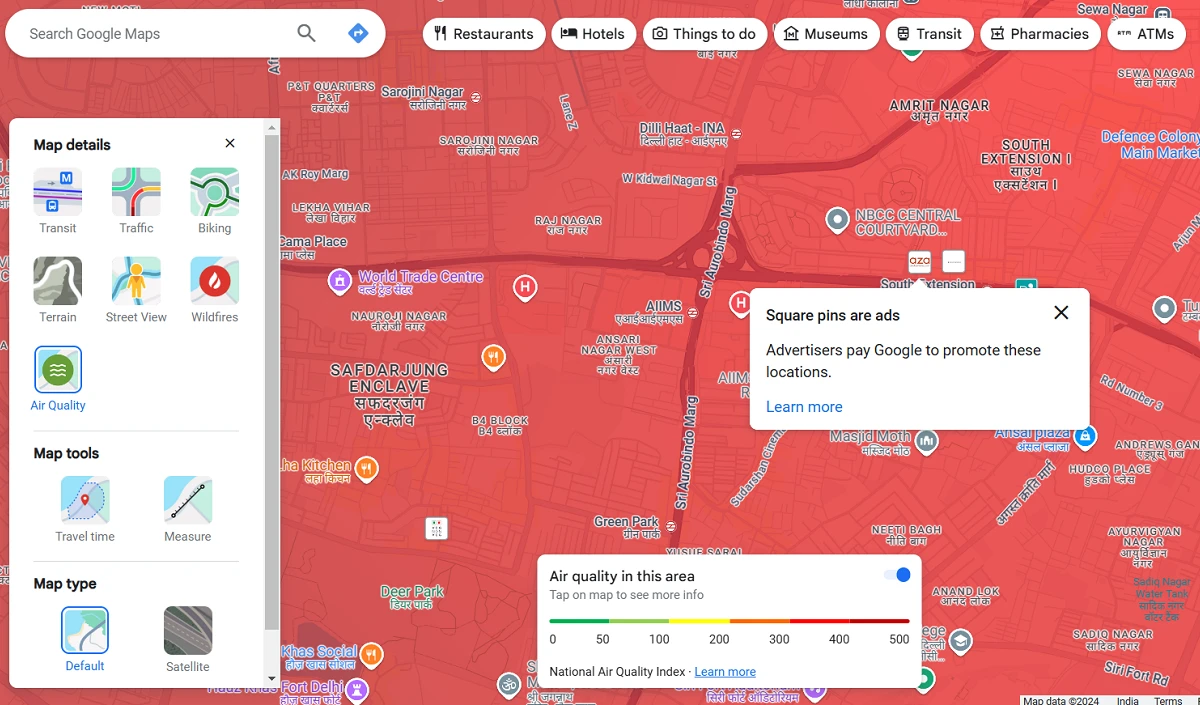
Task: Activate the Street View layer
Action: tap(136, 290)
